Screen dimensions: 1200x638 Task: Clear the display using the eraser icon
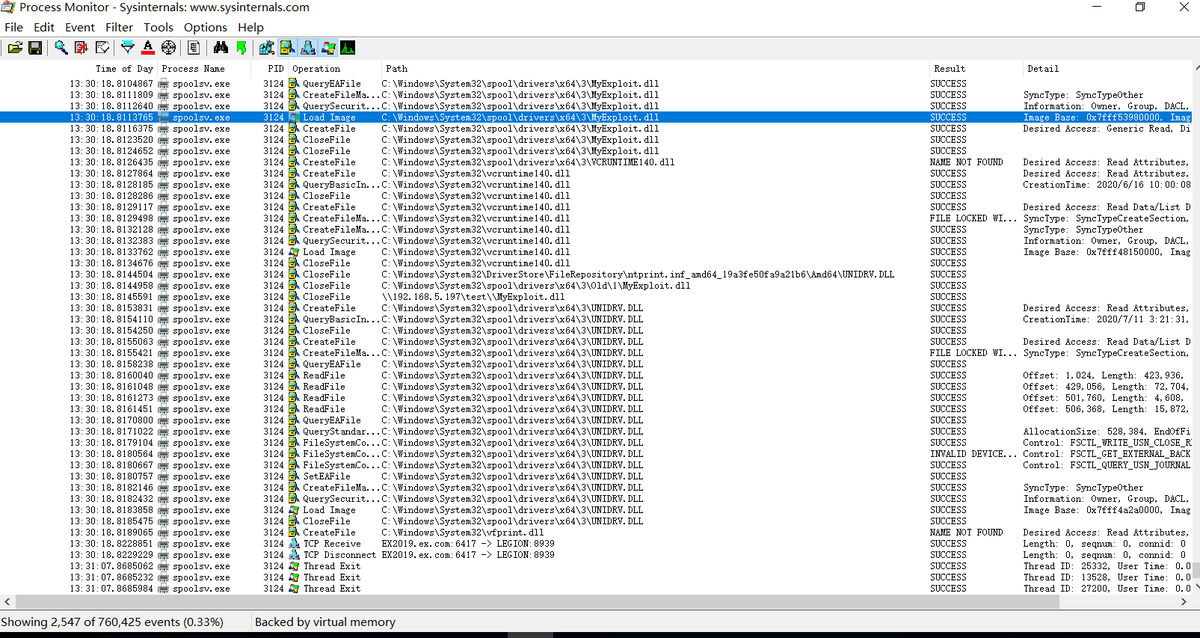click(x=83, y=47)
